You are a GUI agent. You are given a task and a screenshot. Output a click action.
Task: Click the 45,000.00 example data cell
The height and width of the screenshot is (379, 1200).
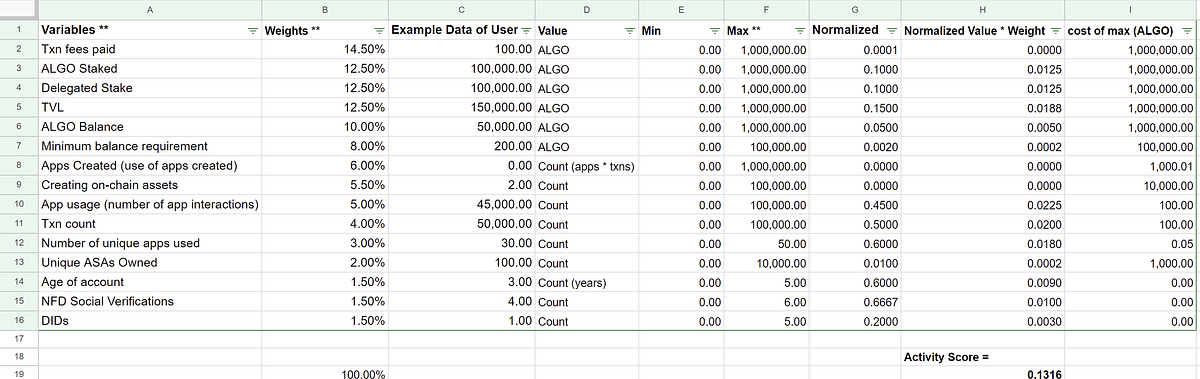(461, 205)
